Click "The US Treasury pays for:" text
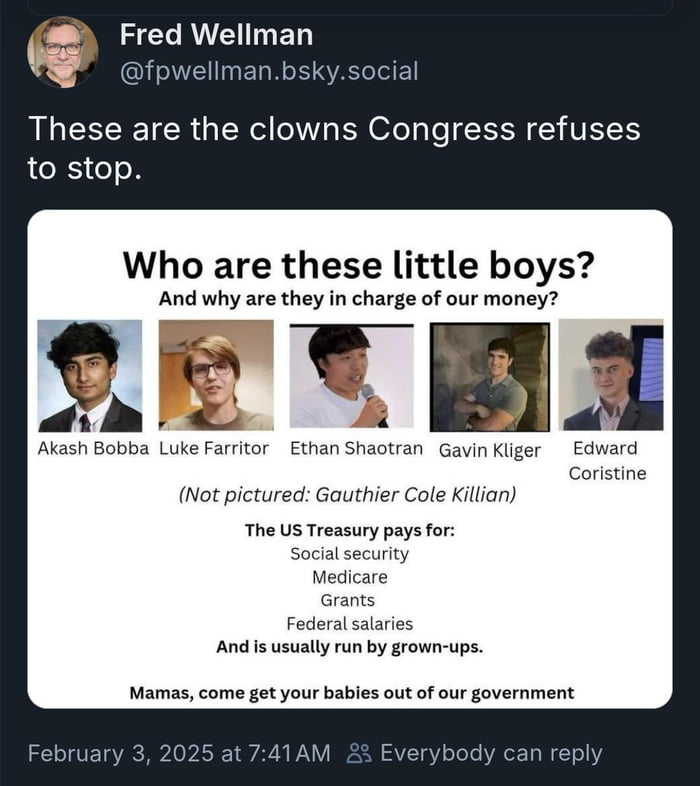 click(350, 530)
